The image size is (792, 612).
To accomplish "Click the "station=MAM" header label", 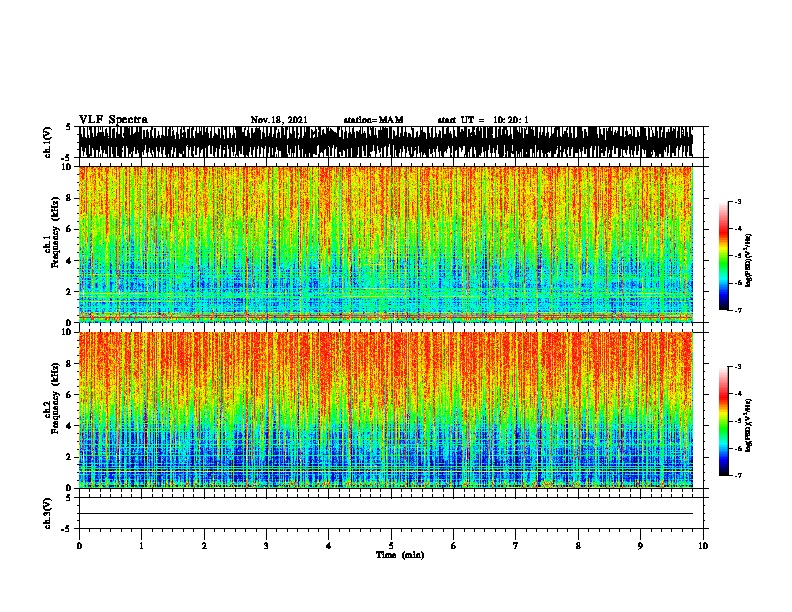I will tap(373, 120).
